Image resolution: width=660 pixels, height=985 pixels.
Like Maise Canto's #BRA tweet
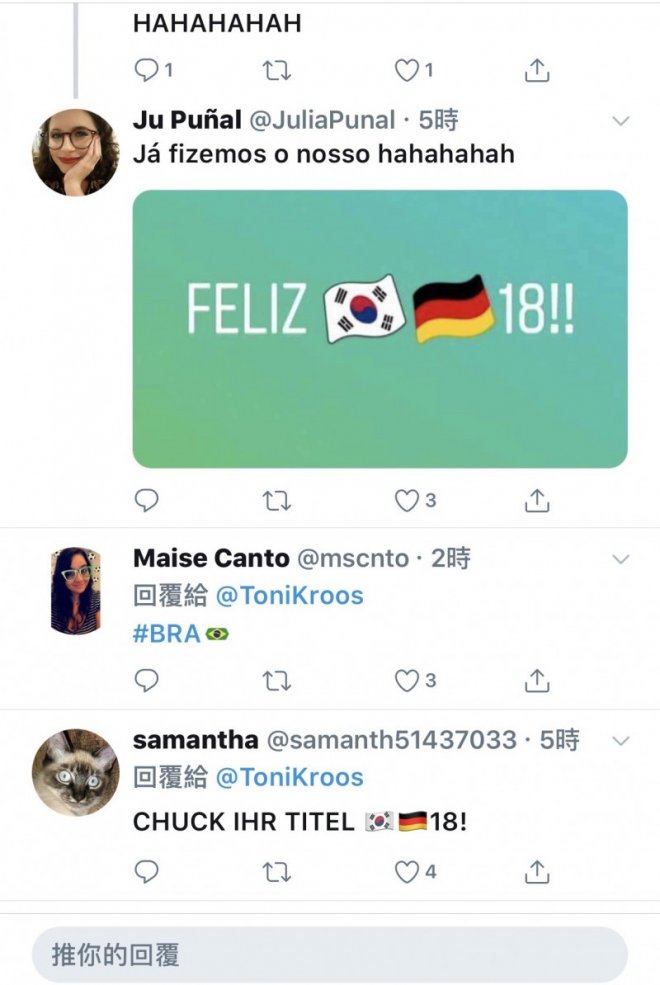407,681
